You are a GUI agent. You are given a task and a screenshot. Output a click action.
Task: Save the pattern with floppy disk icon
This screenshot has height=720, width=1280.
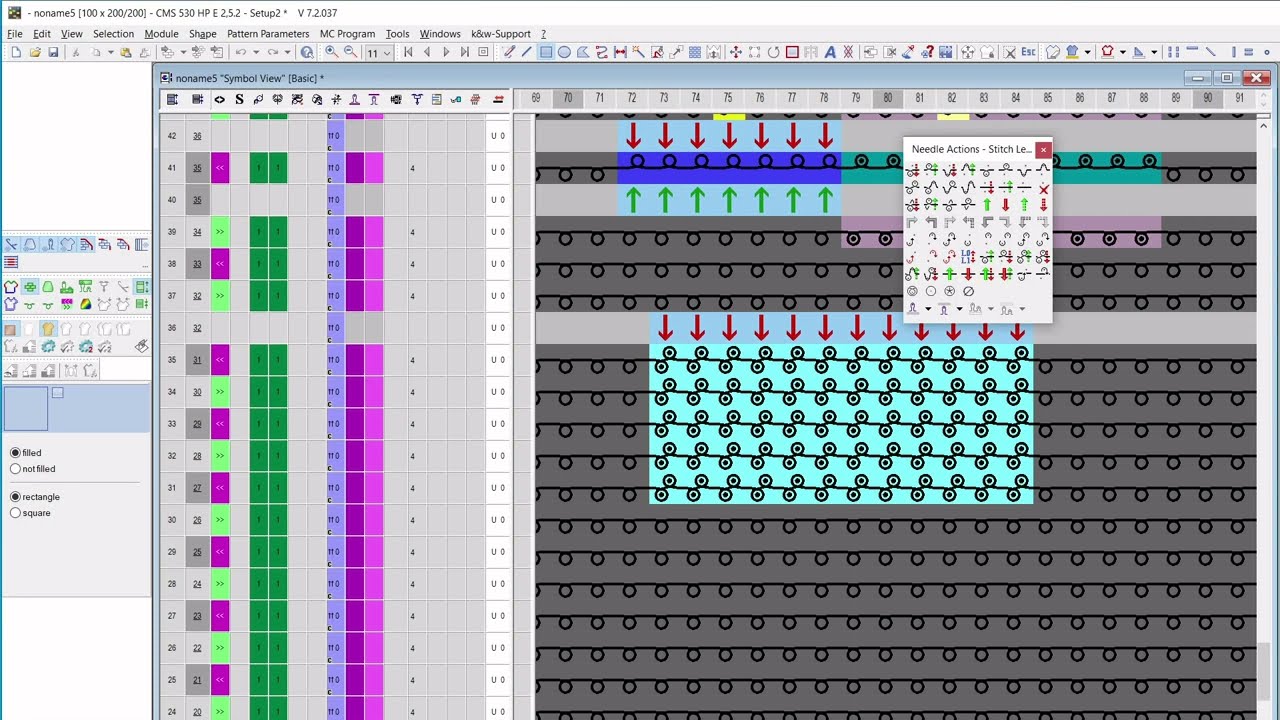click(53, 52)
